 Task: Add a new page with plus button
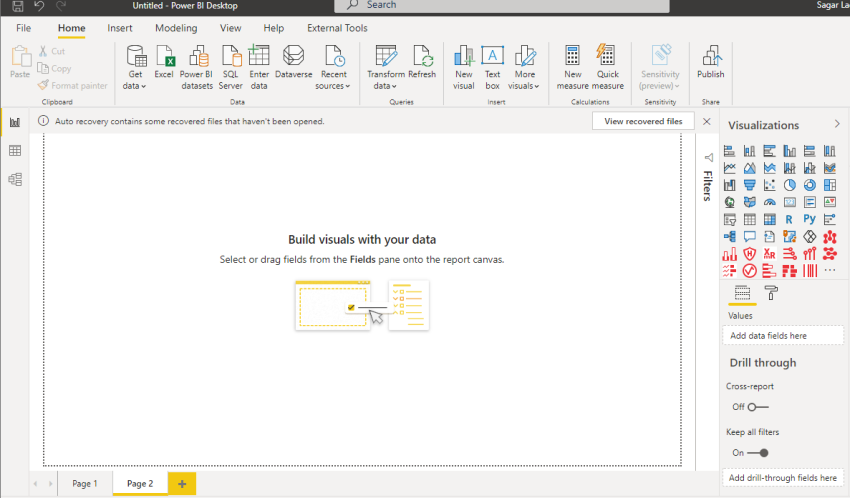click(x=182, y=483)
